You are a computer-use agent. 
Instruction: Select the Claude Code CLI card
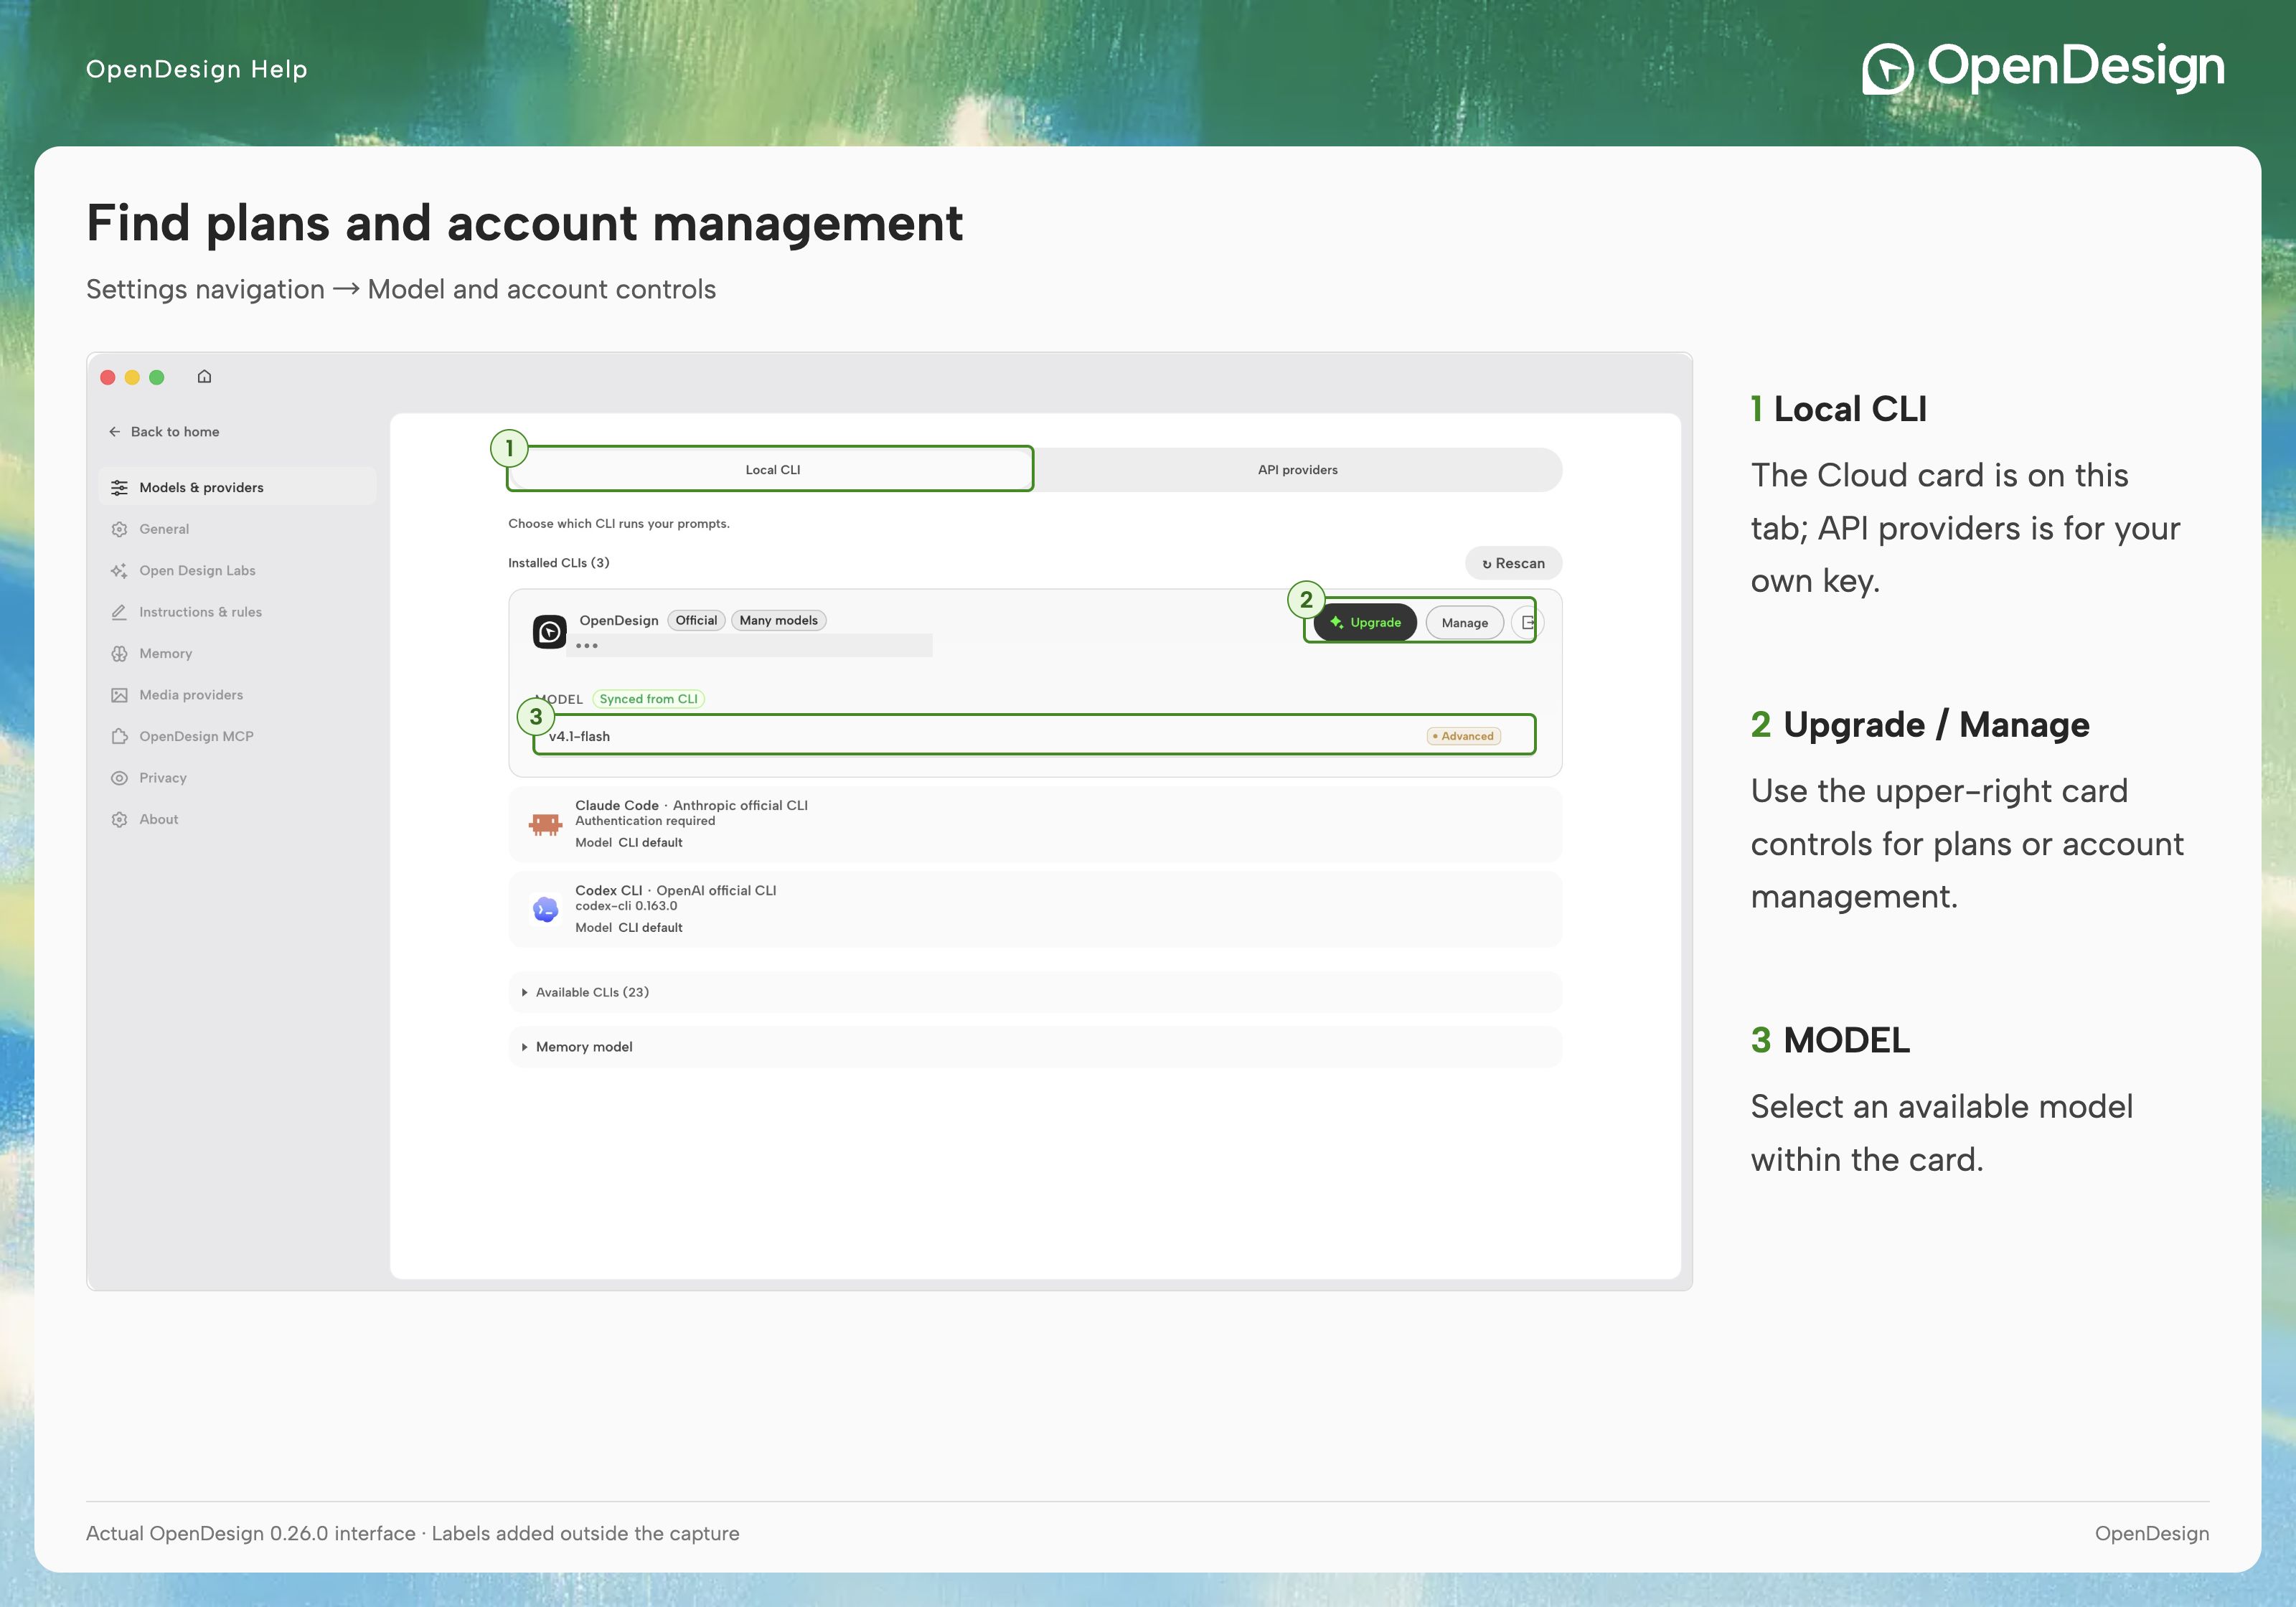point(1035,824)
